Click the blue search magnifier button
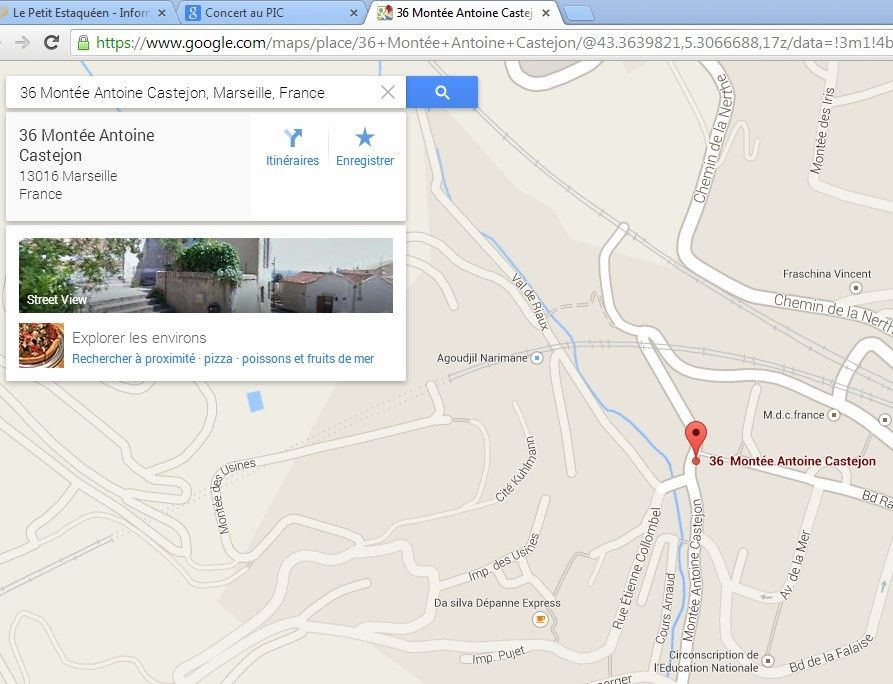893x684 pixels. click(442, 92)
